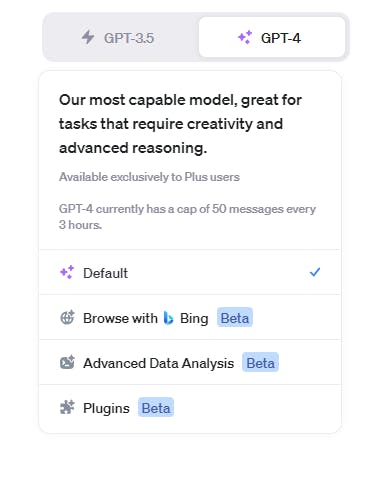Click the purple sparkle icon beside GPT-4
Image resolution: width=373 pixels, height=483 pixels.
click(x=245, y=37)
